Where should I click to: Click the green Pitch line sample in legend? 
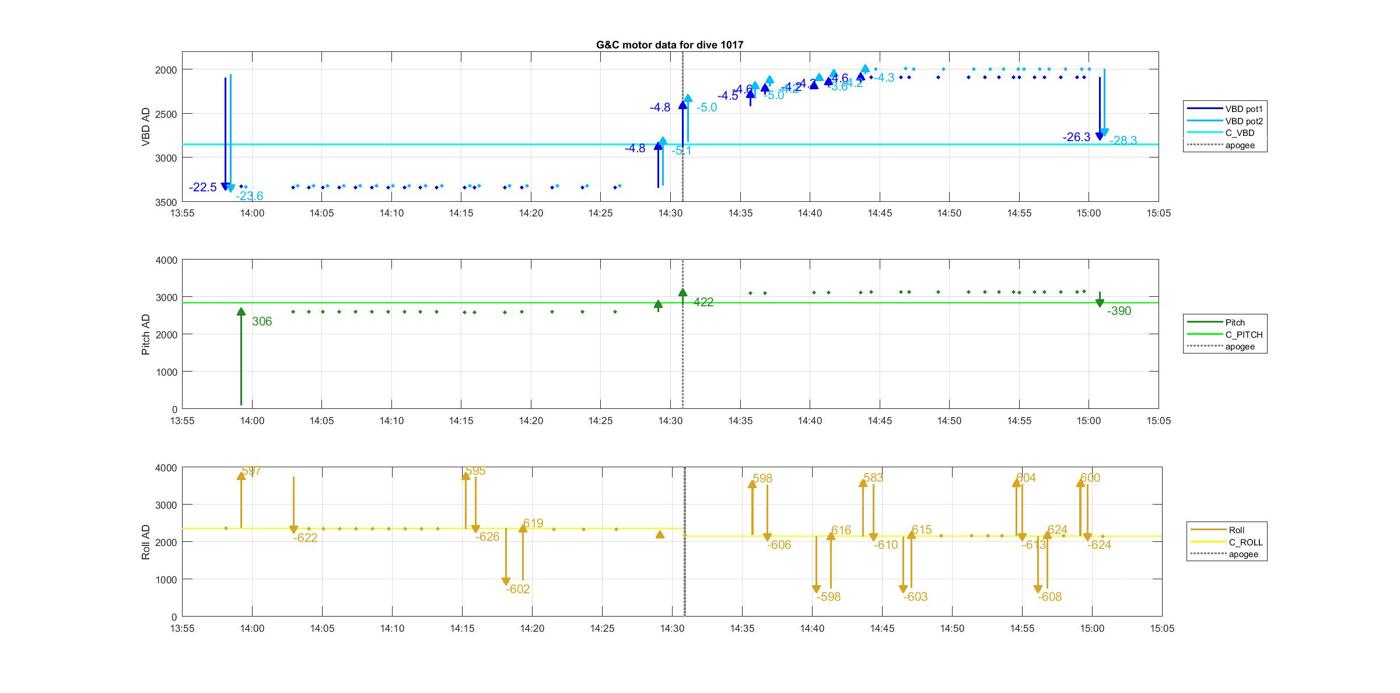click(x=1204, y=322)
